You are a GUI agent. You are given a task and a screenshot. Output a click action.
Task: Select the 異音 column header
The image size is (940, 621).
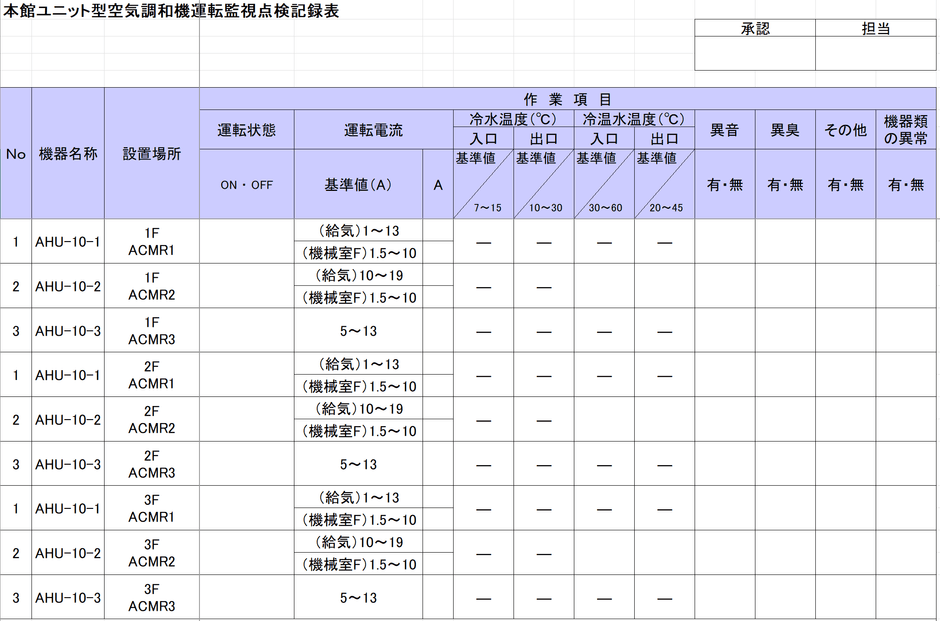[x=725, y=129]
